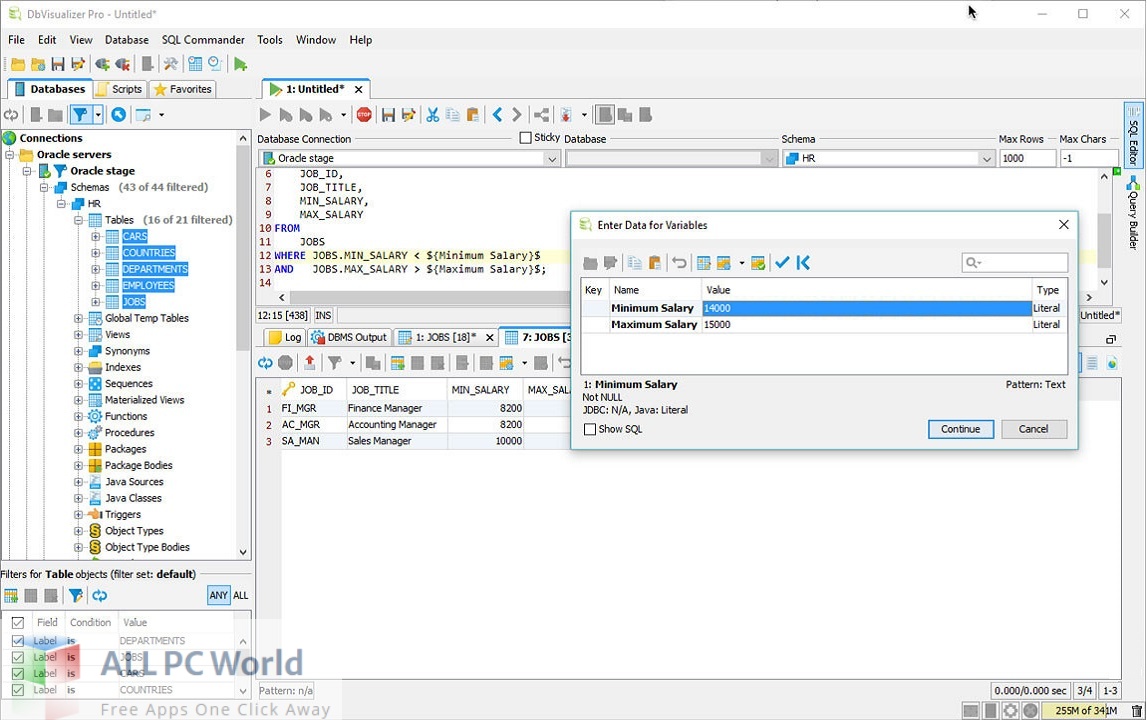Screen dimensions: 1147x720
Task: Click the blue round arrow icon in Databases toolbar
Action: [119, 115]
